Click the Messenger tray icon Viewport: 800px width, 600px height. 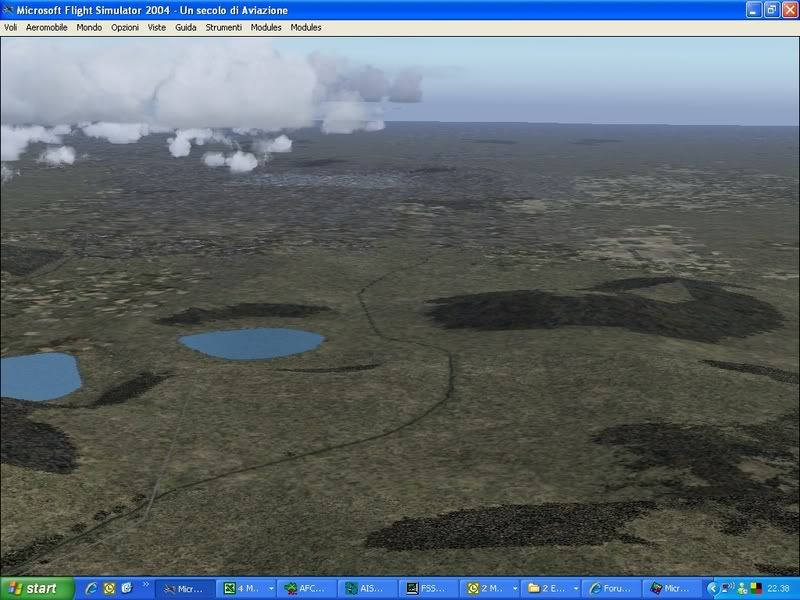coord(743,588)
